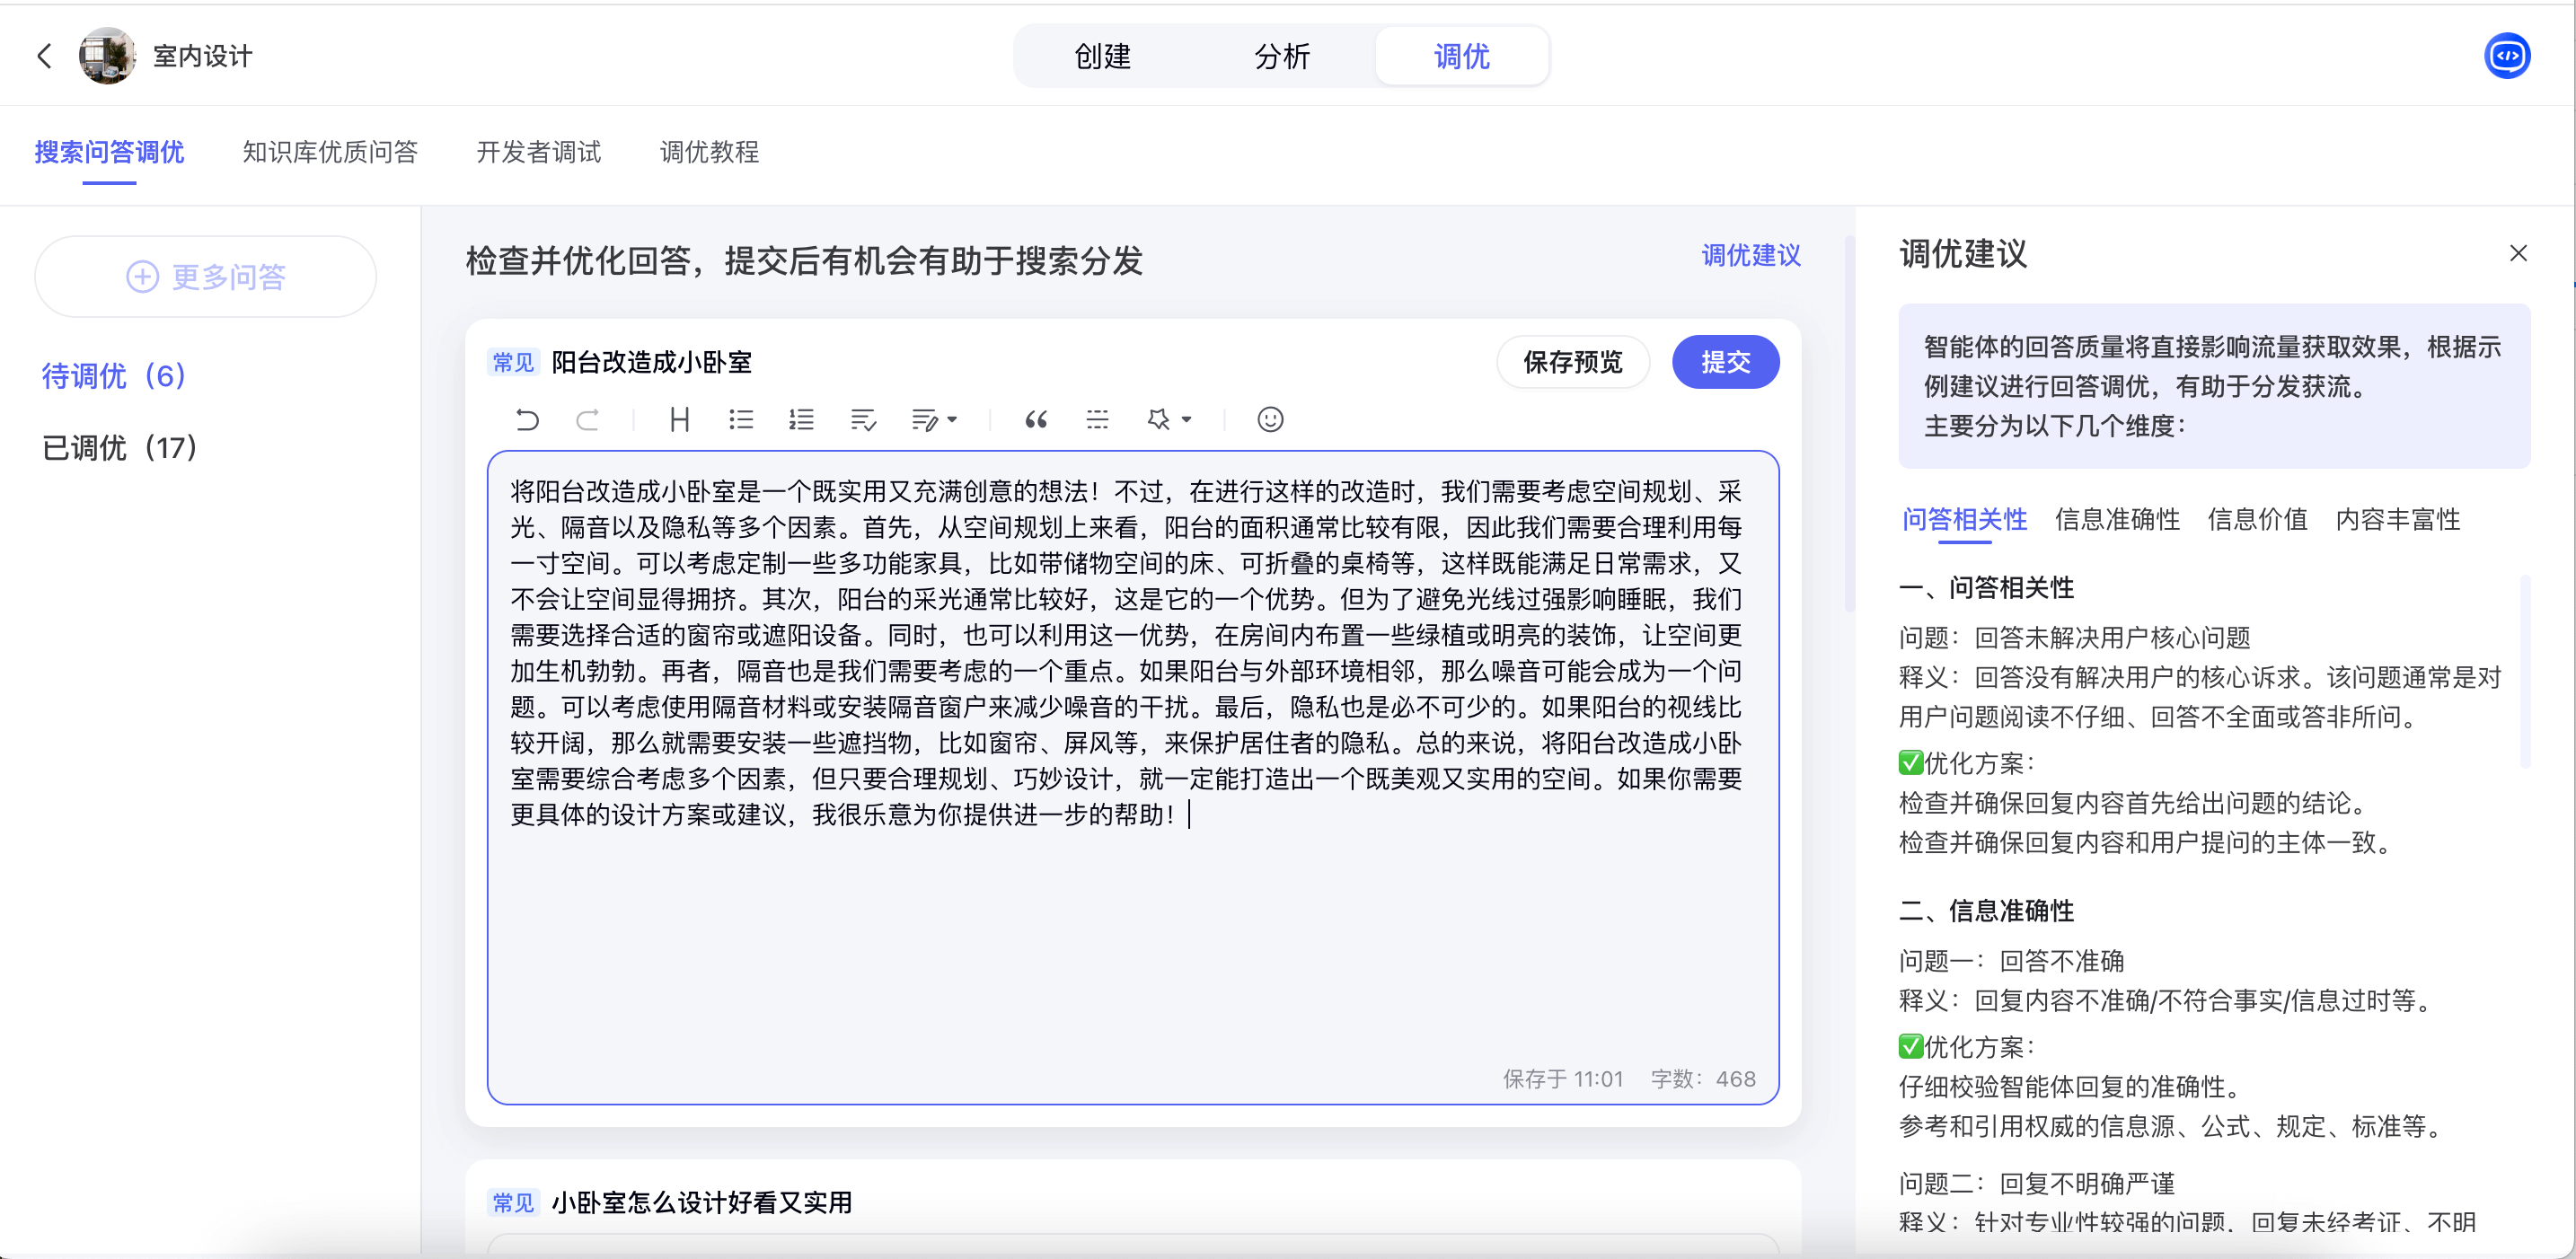Click the checklist formatting icon

coord(863,419)
